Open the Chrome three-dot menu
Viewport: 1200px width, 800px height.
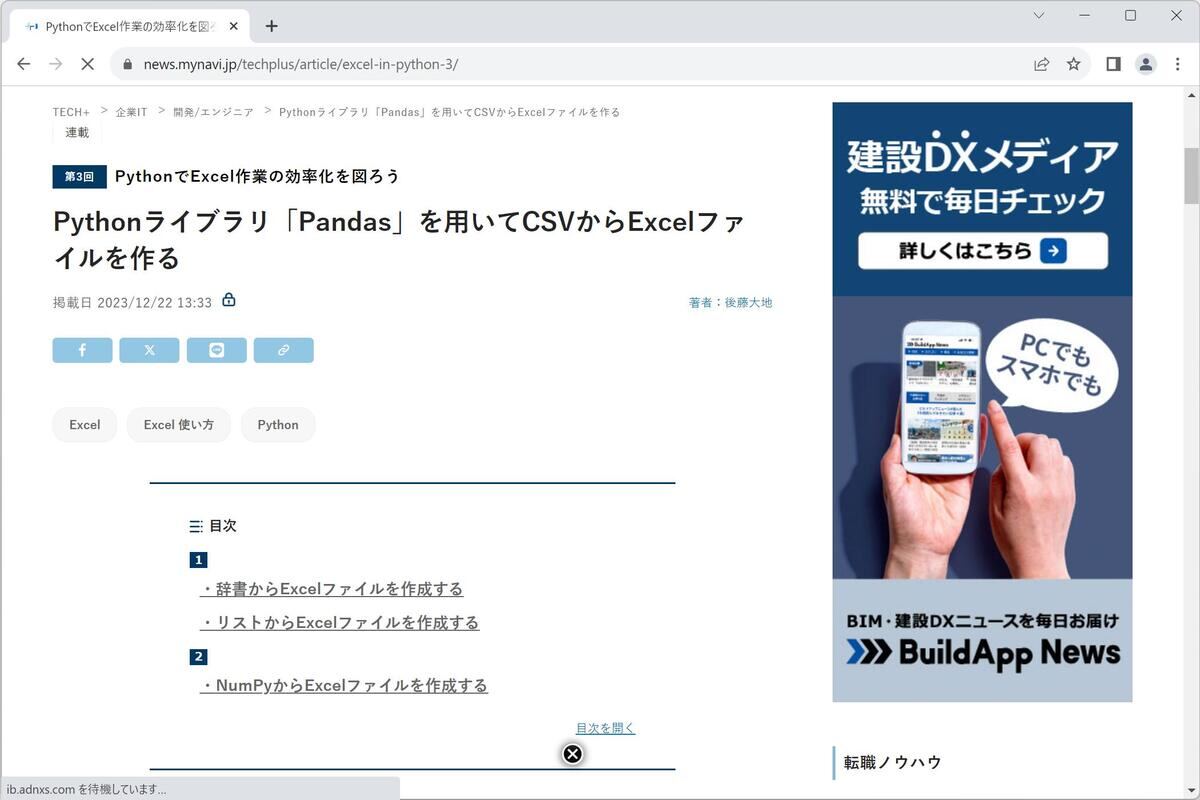point(1177,64)
